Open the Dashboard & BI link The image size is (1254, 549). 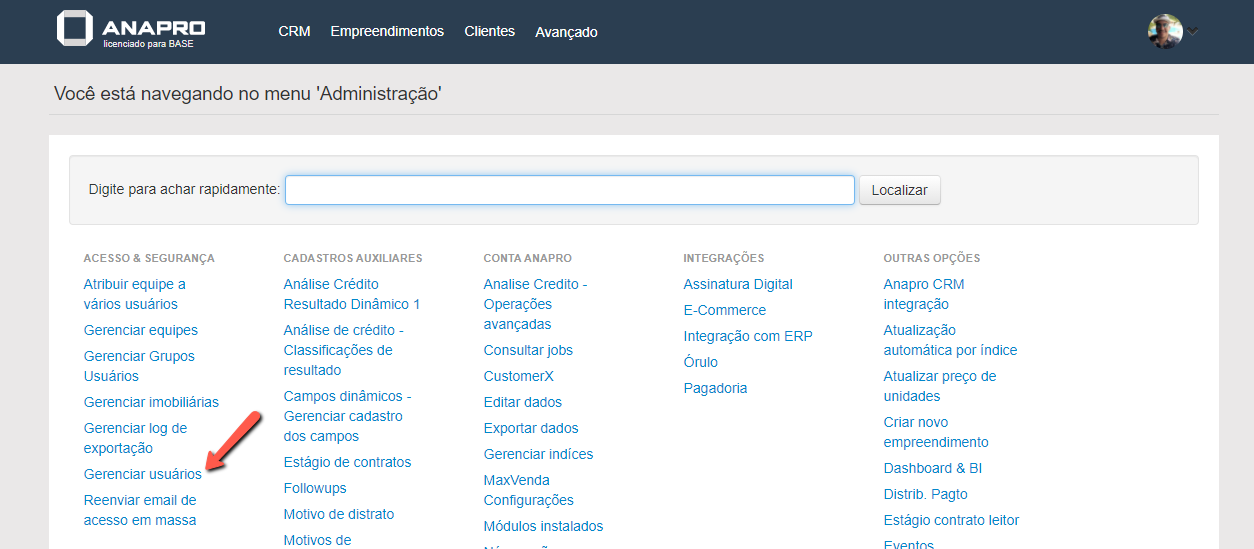(932, 468)
